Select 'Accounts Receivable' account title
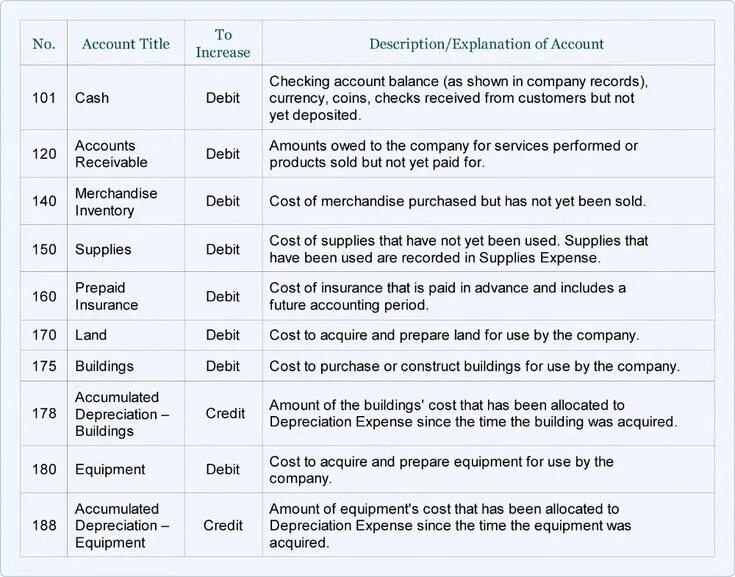 click(111, 154)
